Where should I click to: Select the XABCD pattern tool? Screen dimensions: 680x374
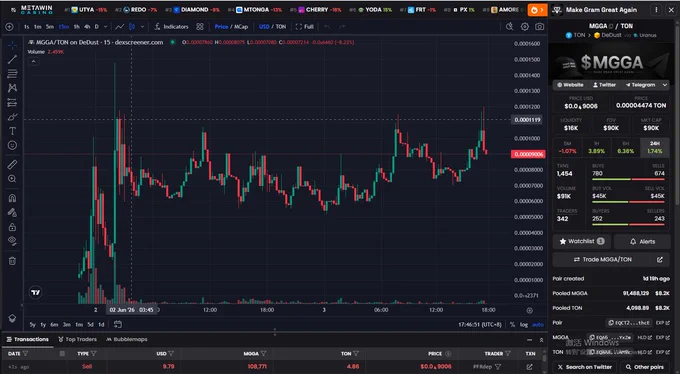[x=12, y=88]
